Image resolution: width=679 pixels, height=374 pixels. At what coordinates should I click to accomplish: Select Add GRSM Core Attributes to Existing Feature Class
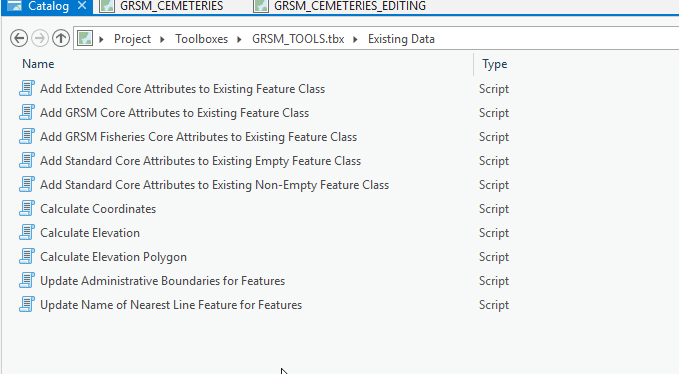coord(175,113)
